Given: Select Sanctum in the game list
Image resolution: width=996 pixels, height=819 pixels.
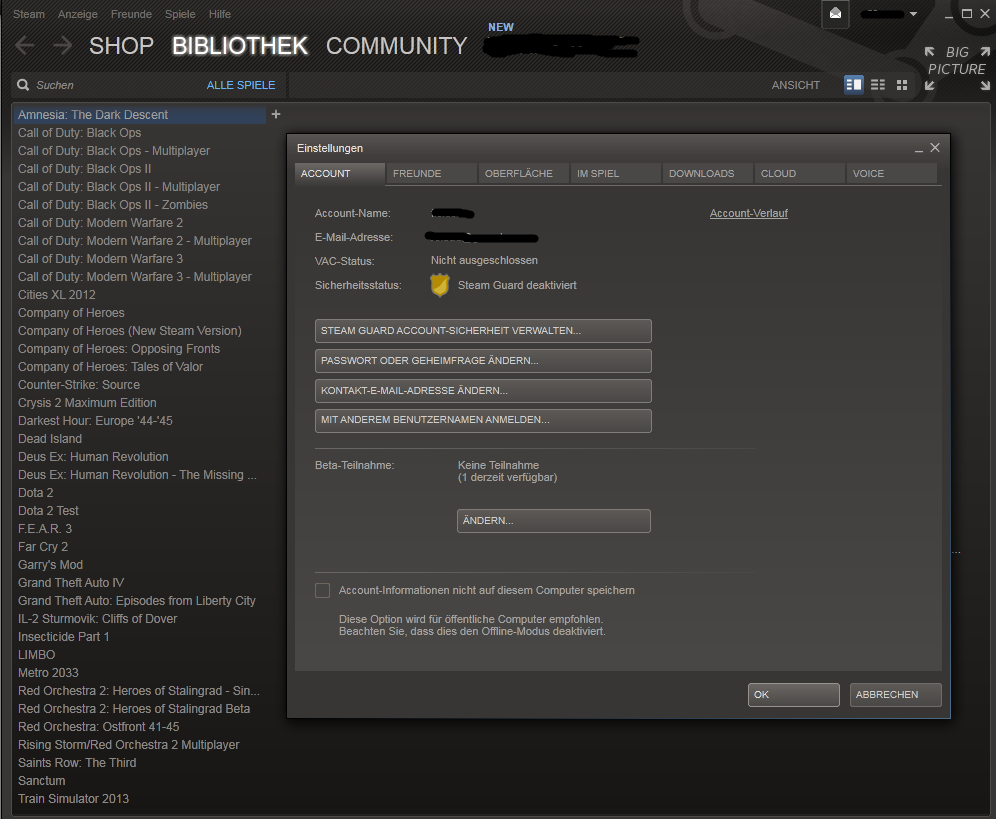Looking at the screenshot, I should pyautogui.click(x=41, y=781).
